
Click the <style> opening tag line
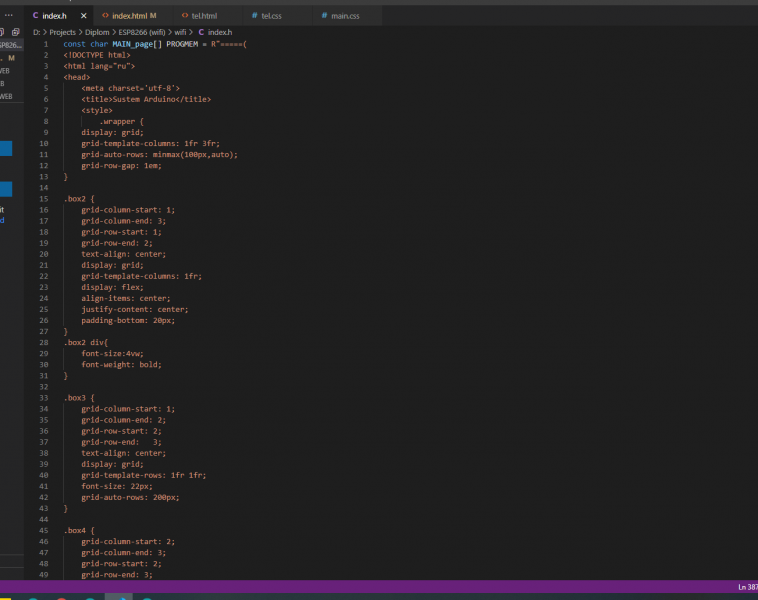(97, 110)
